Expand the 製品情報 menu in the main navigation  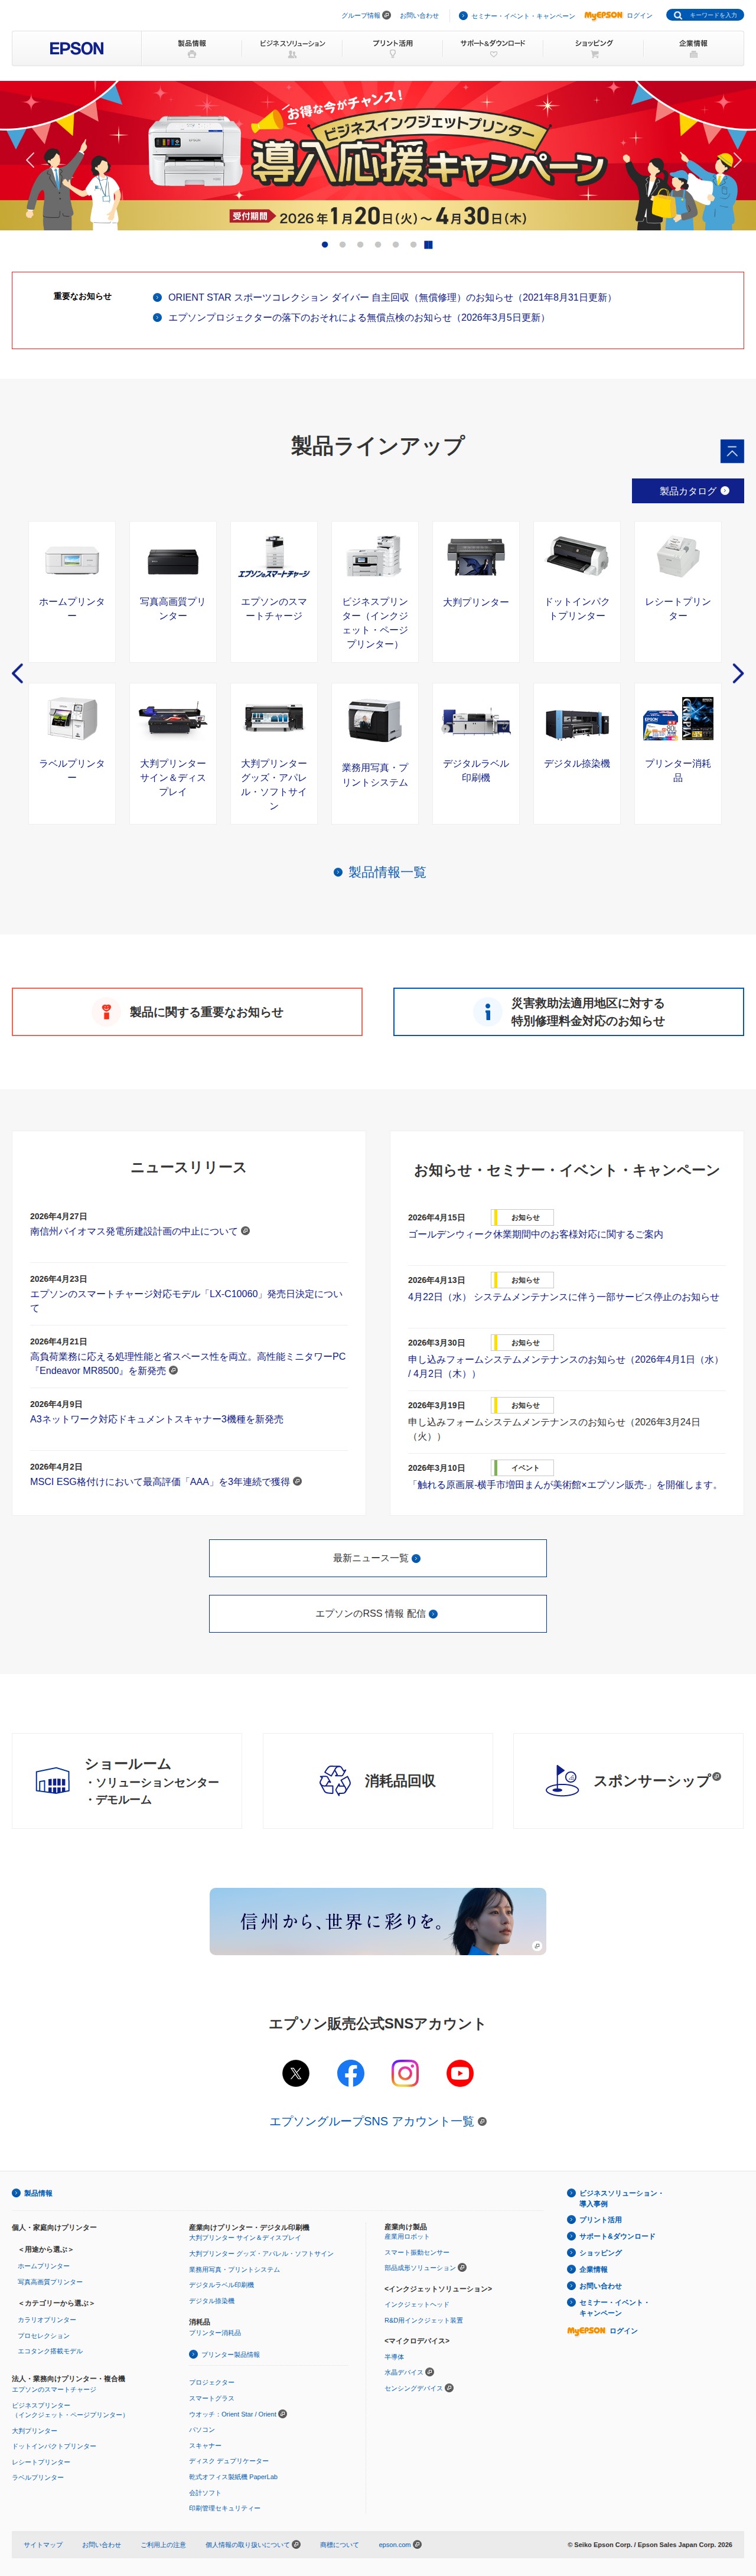pyautogui.click(x=192, y=48)
